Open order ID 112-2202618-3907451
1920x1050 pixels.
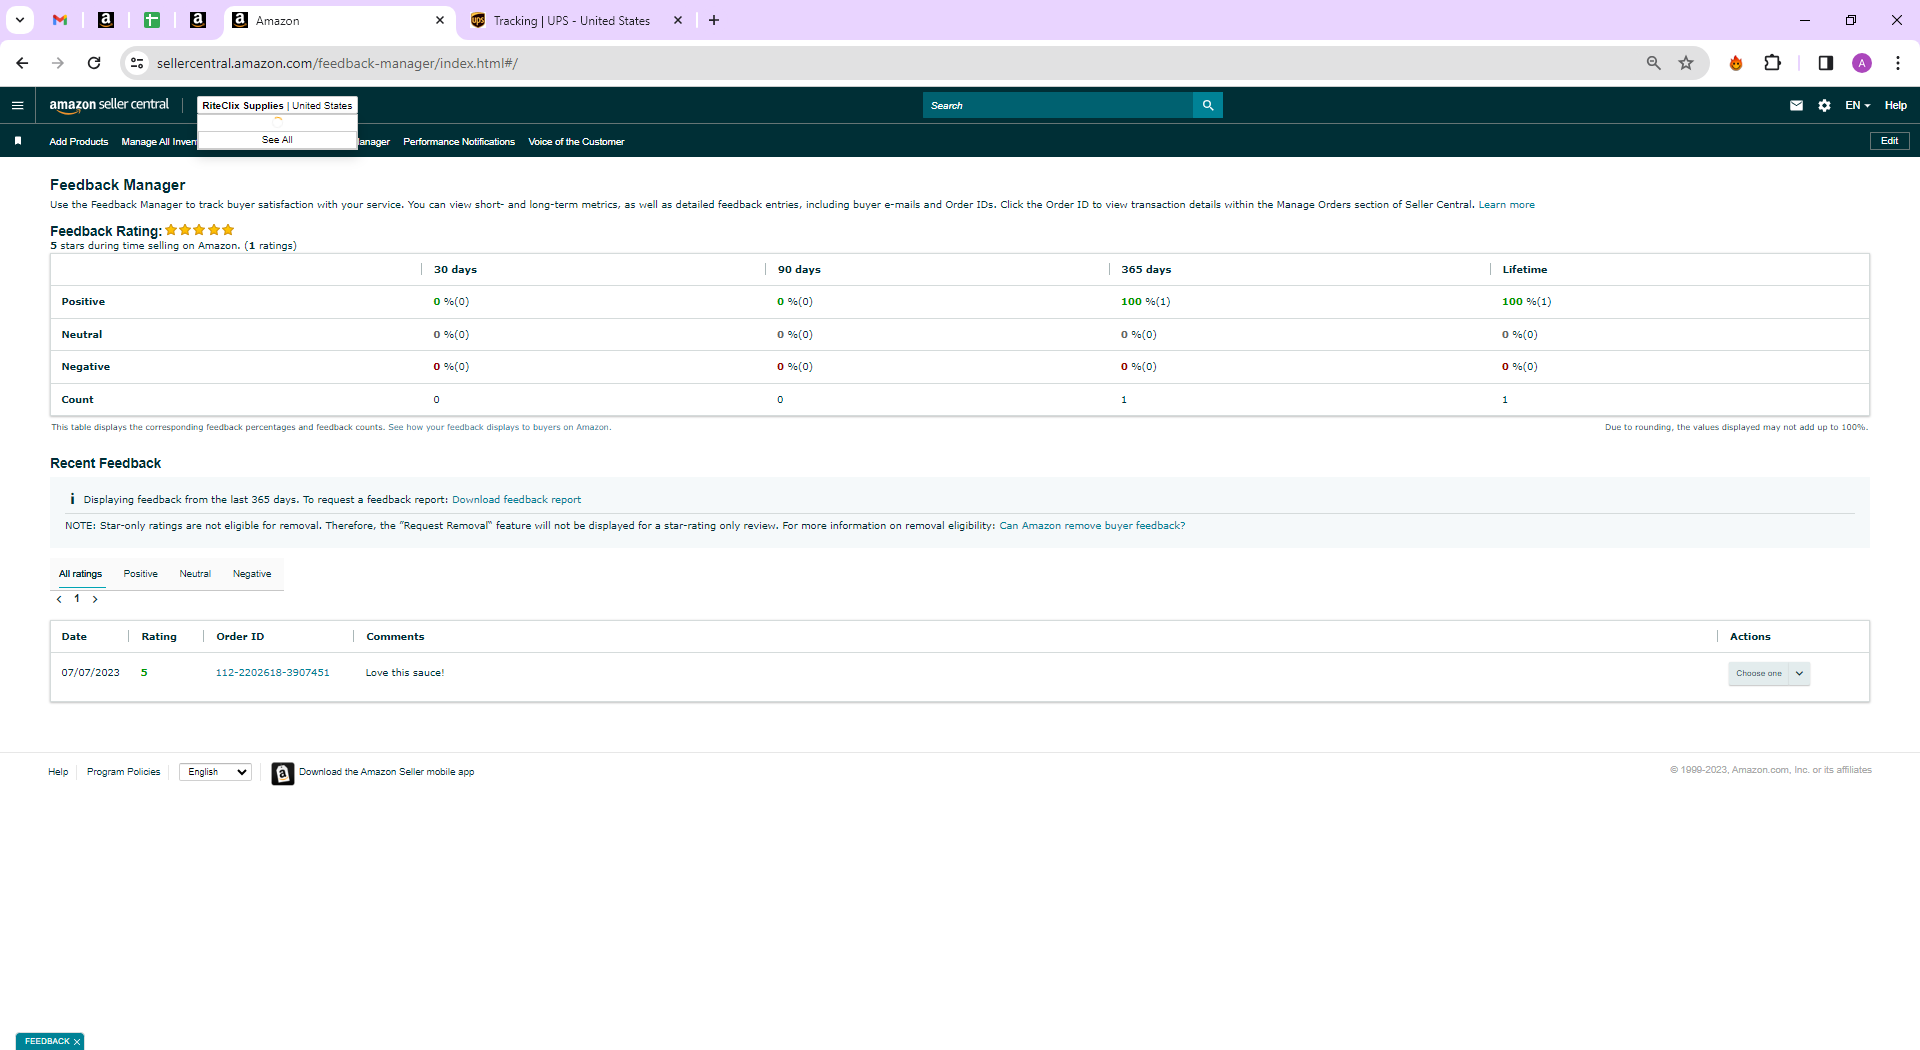[x=272, y=673]
